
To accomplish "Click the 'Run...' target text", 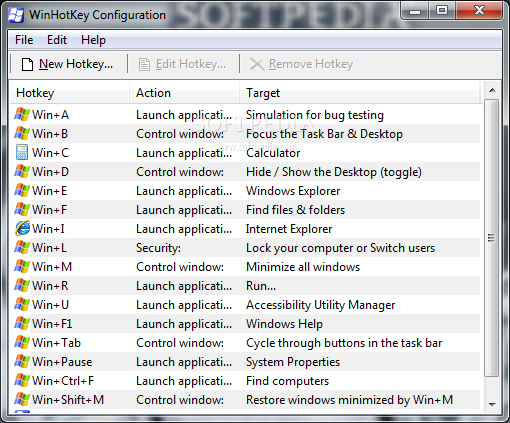I will point(261,286).
